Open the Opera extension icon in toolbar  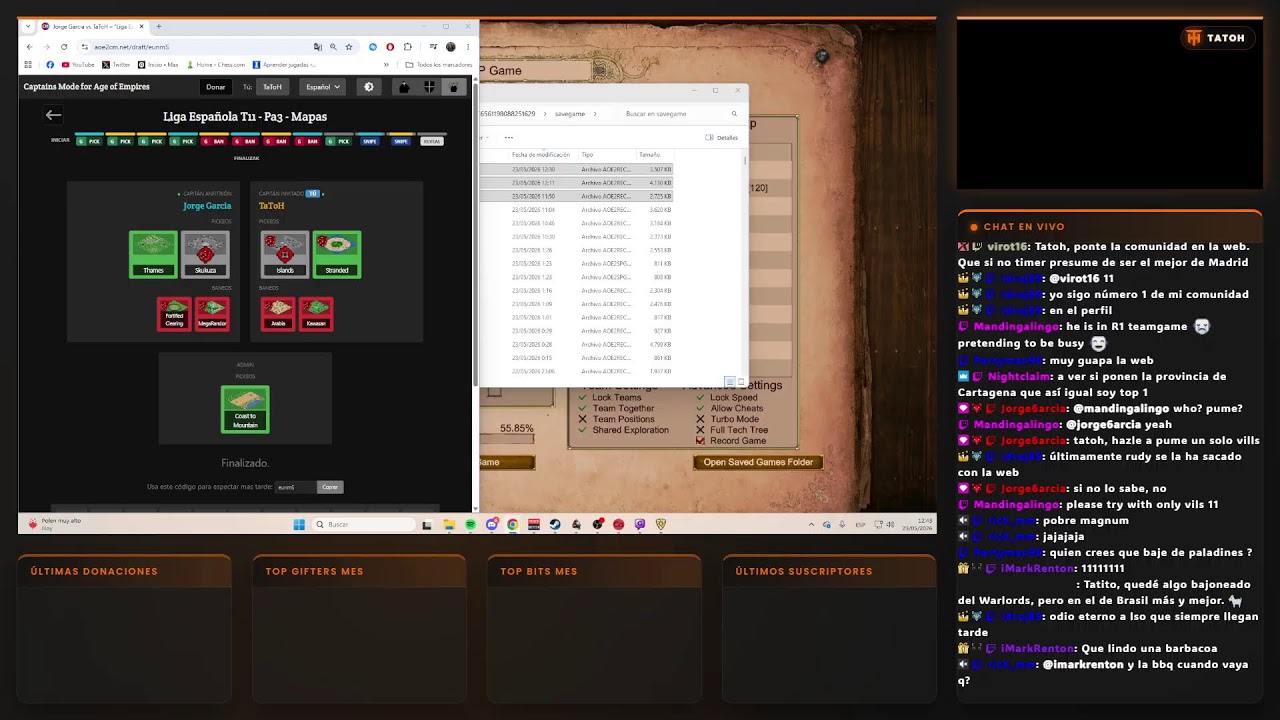(390, 47)
